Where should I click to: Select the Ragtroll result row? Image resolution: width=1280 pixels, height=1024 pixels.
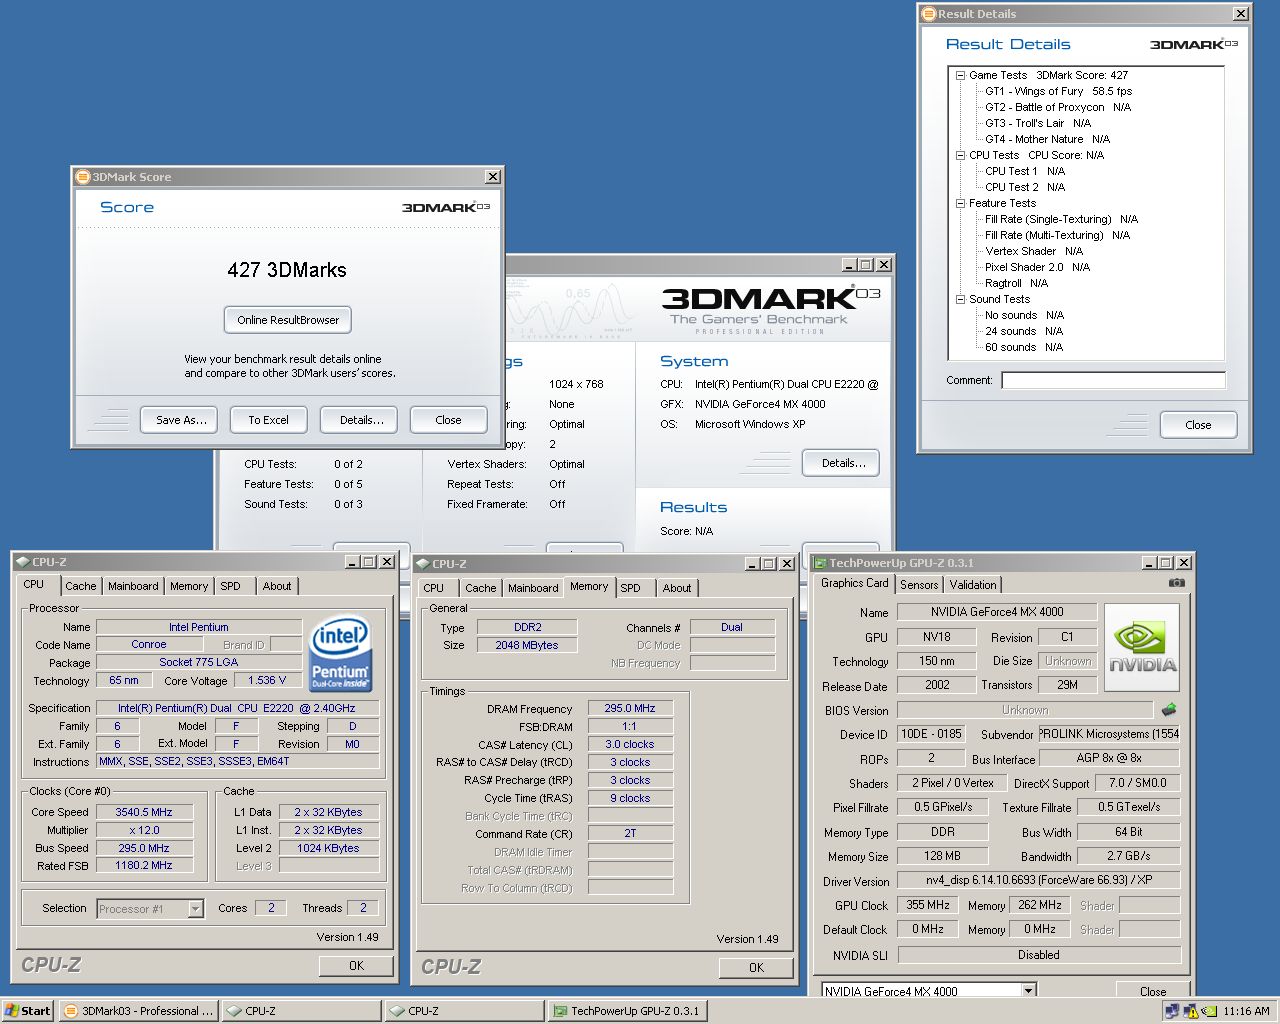coord(1016,283)
